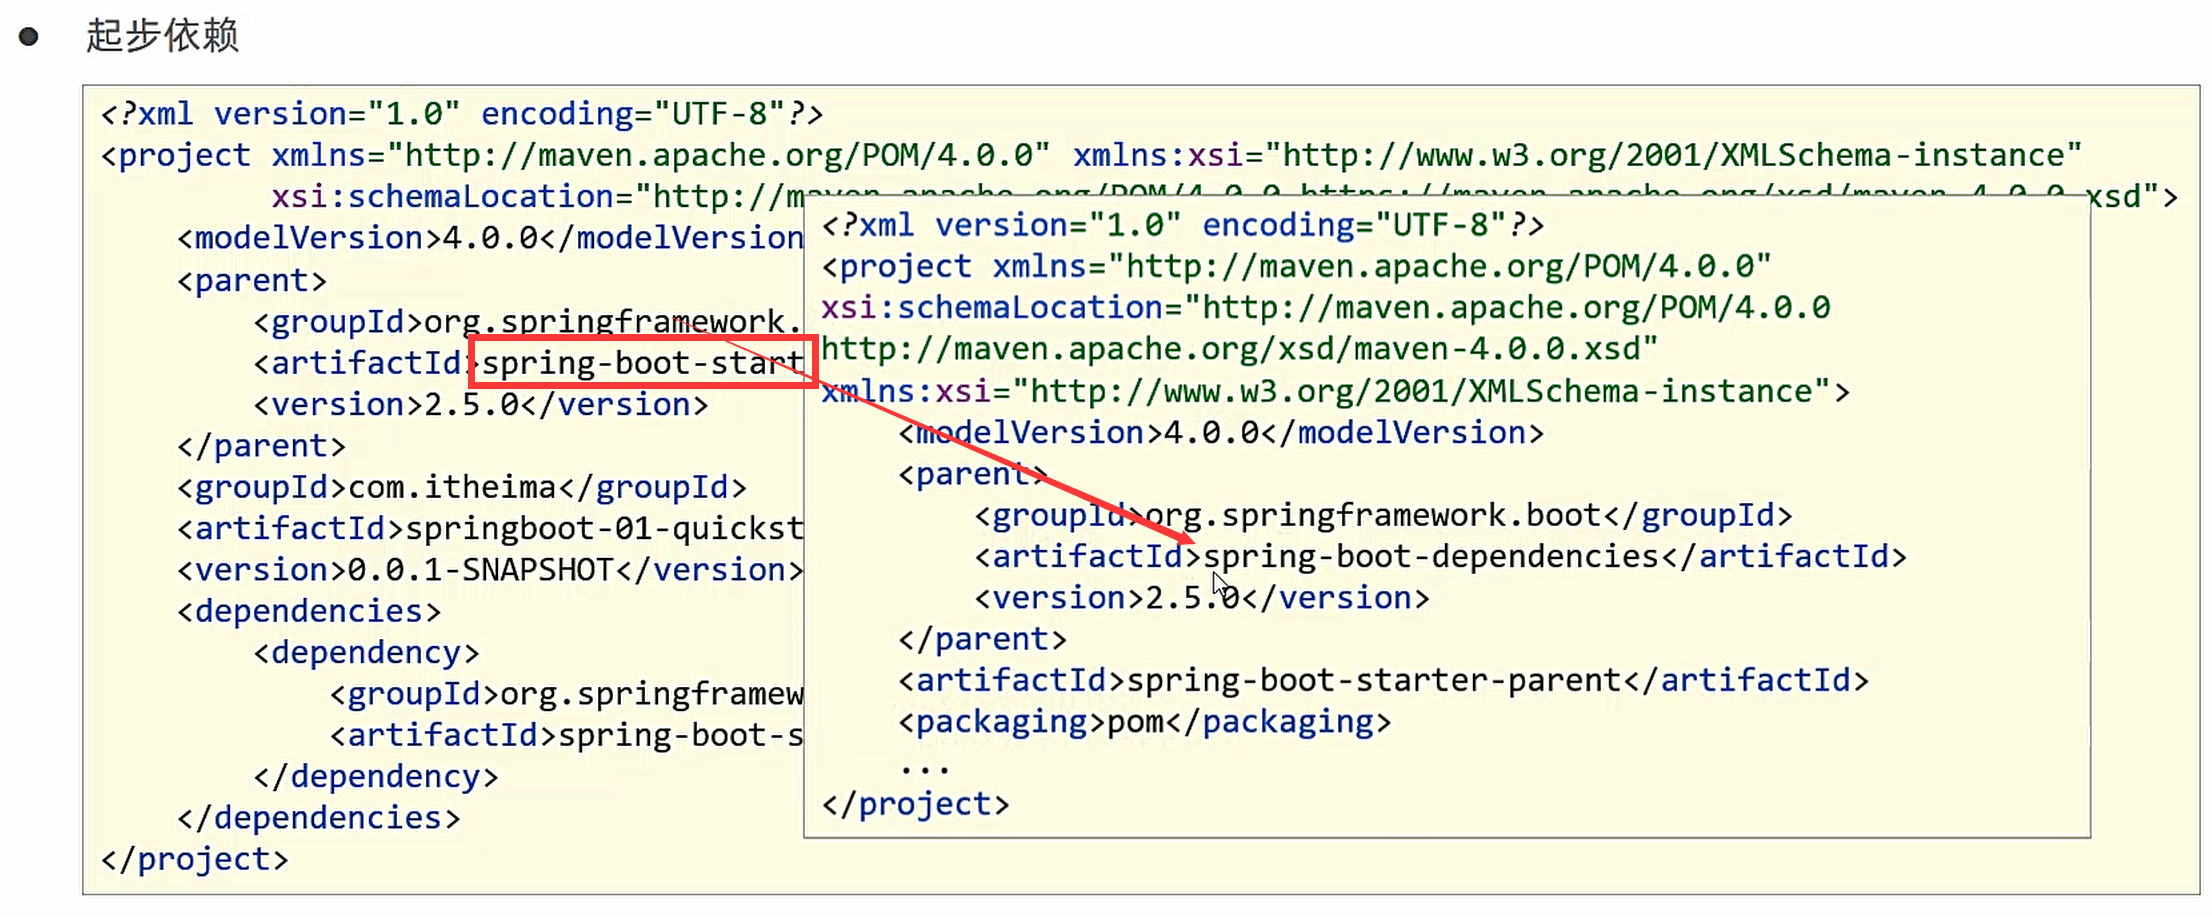Click dependency groupId org.springframew line

coord(566,694)
